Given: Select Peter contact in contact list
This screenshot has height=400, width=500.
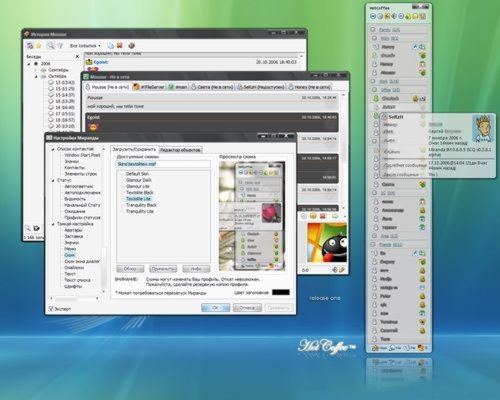Looking at the screenshot, I should pos(398,296).
